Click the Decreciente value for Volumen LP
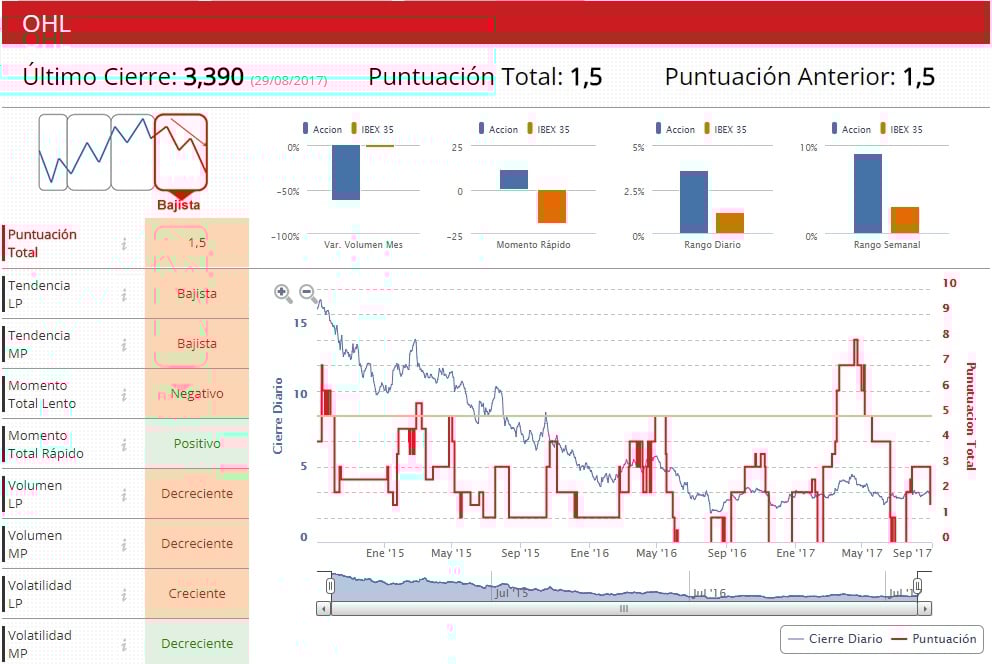Image resolution: width=992 pixels, height=664 pixels. click(197, 493)
